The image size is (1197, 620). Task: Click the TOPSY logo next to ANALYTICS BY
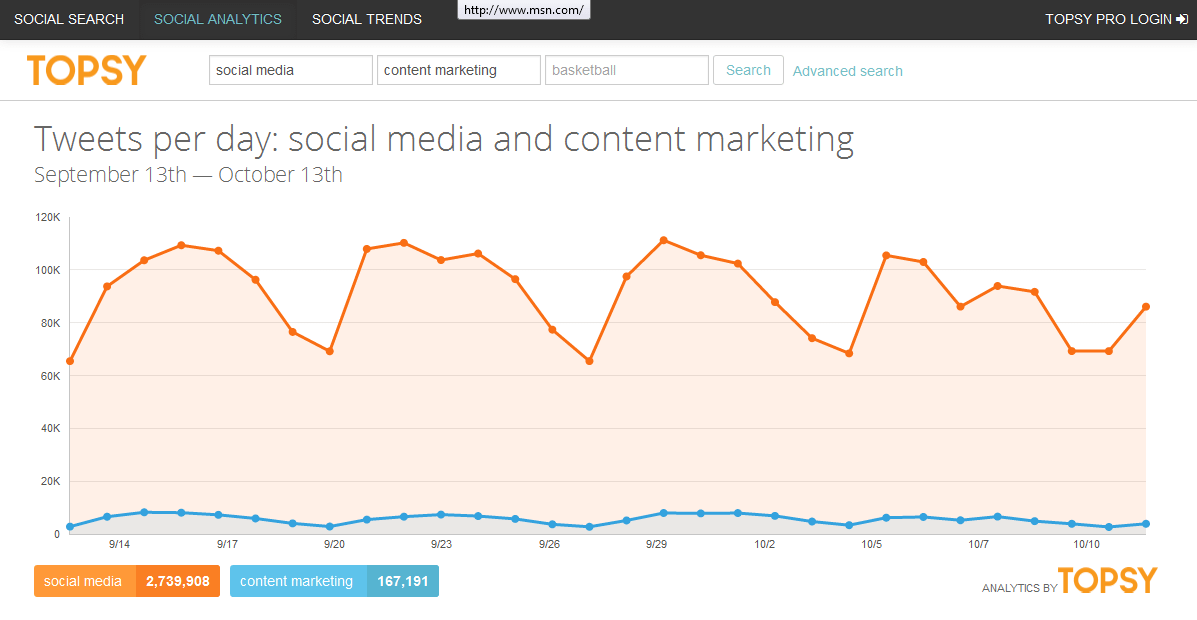1108,580
